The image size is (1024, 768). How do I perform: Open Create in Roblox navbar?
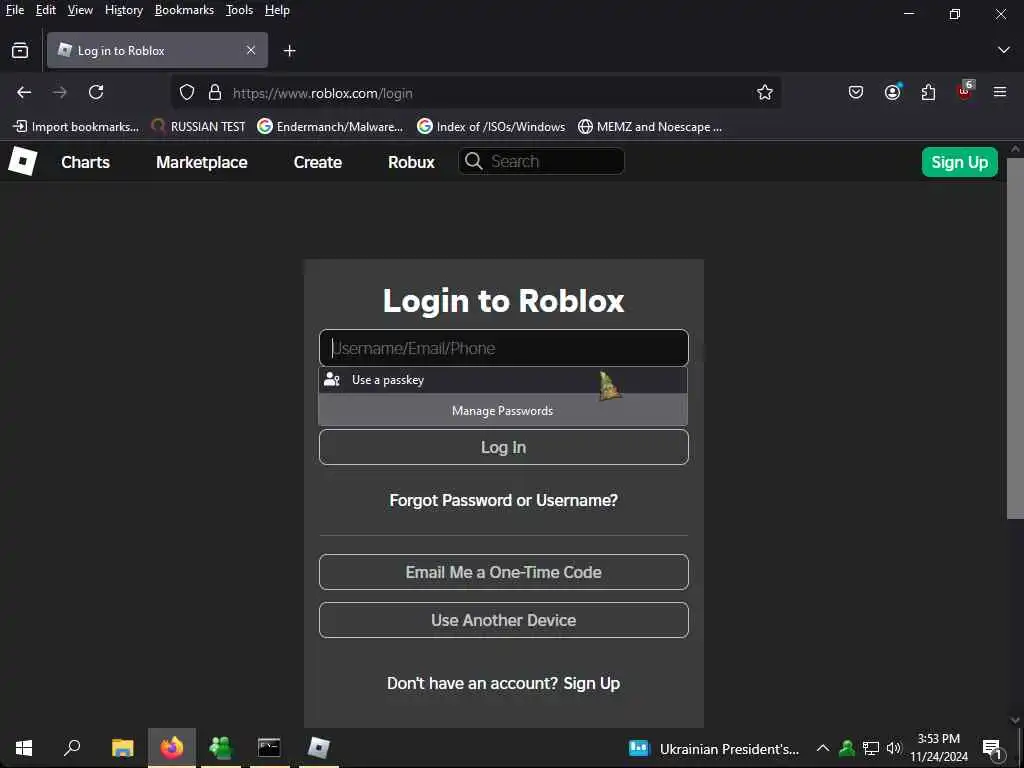(x=318, y=162)
